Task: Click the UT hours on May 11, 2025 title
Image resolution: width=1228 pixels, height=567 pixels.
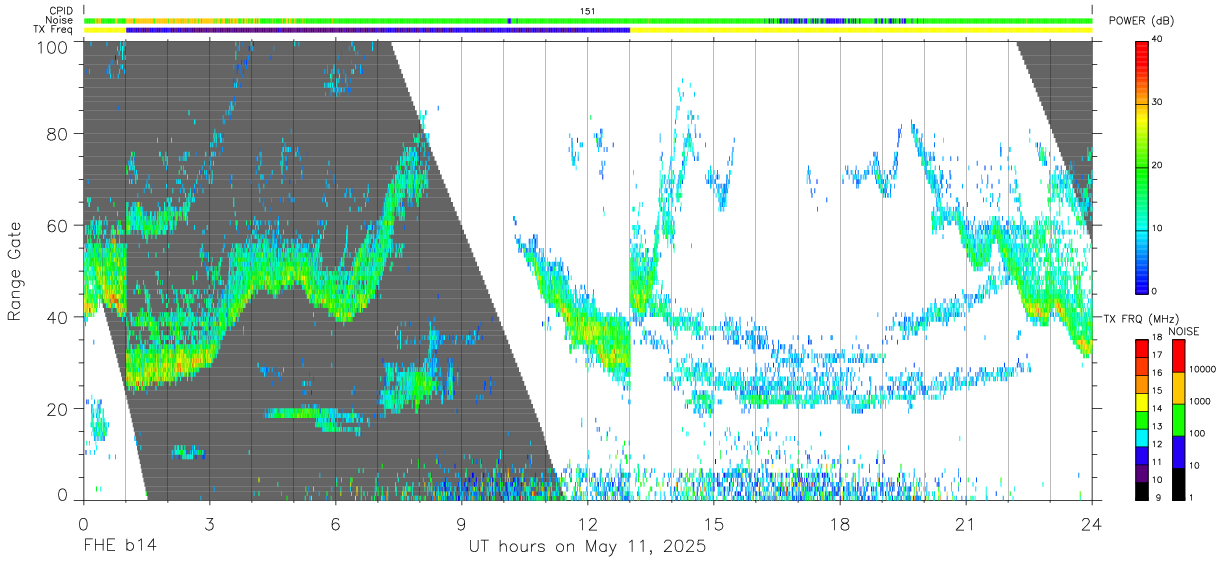Action: tap(588, 547)
